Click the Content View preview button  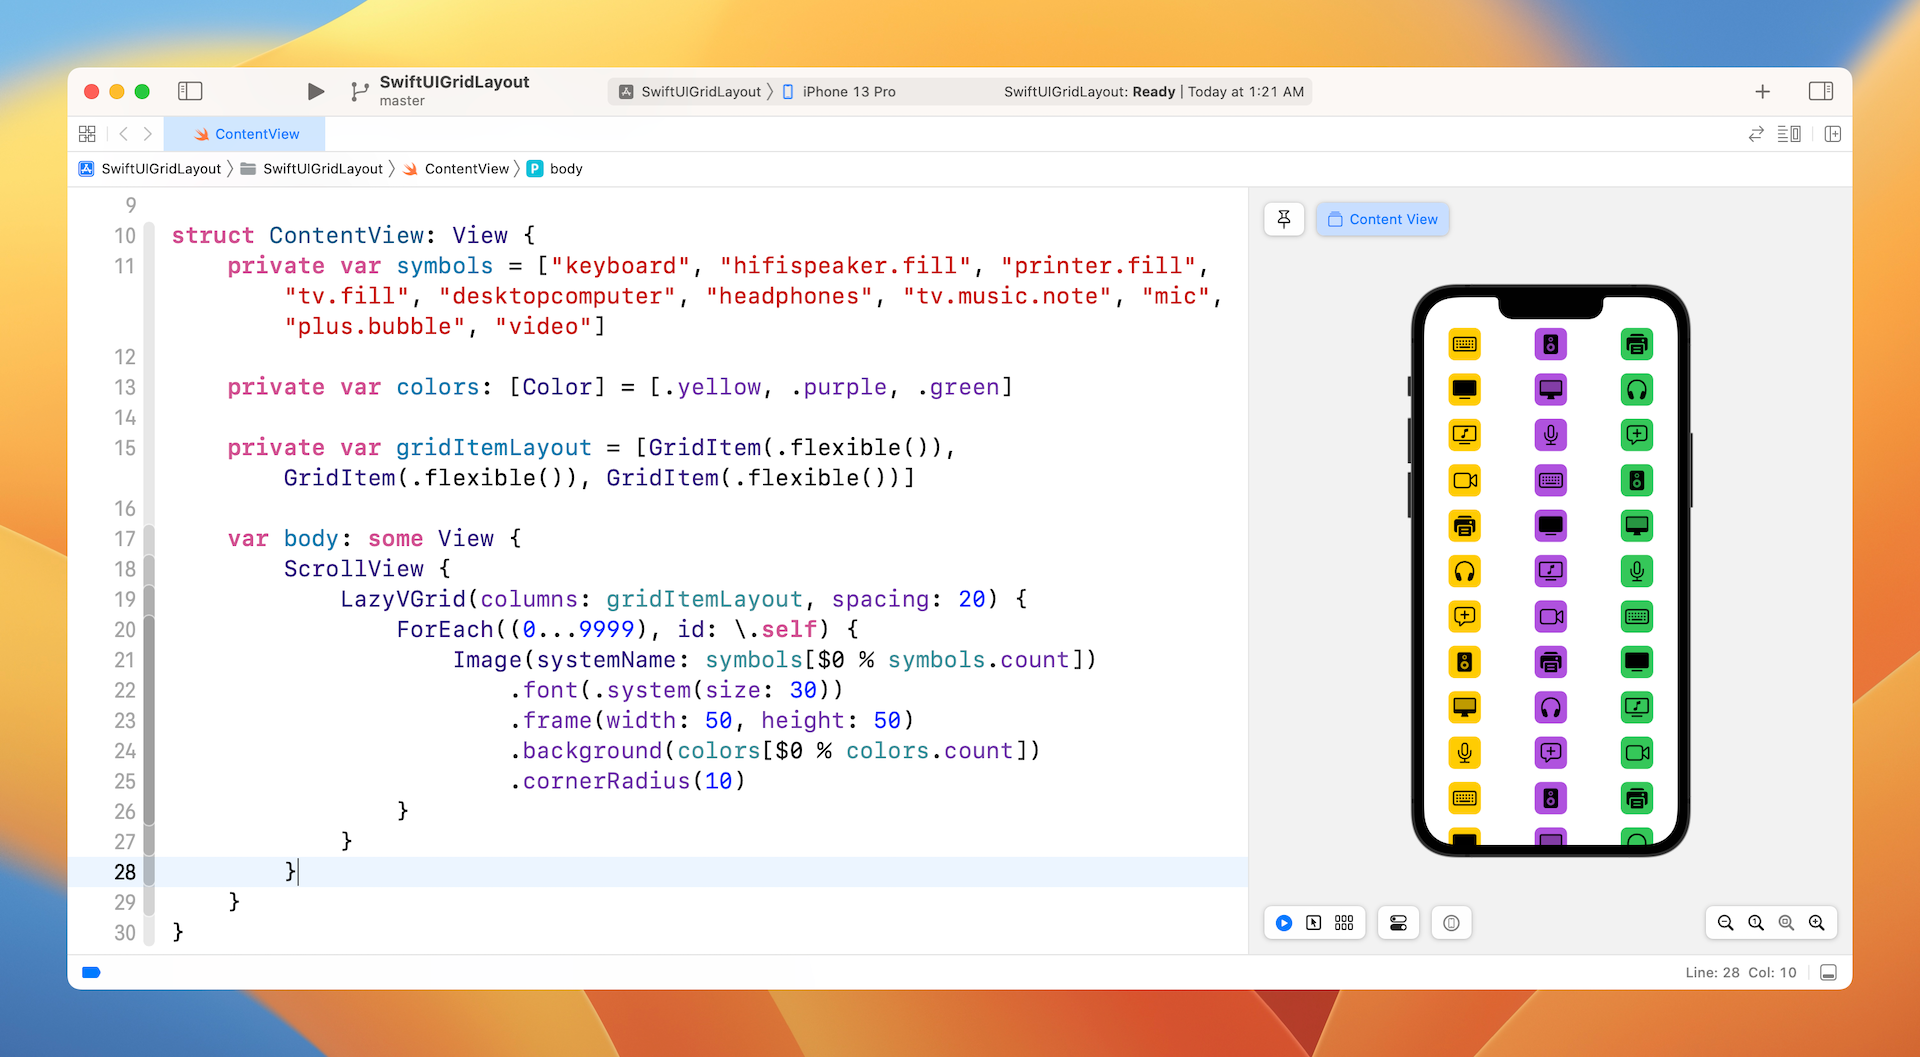pyautogui.click(x=1382, y=219)
